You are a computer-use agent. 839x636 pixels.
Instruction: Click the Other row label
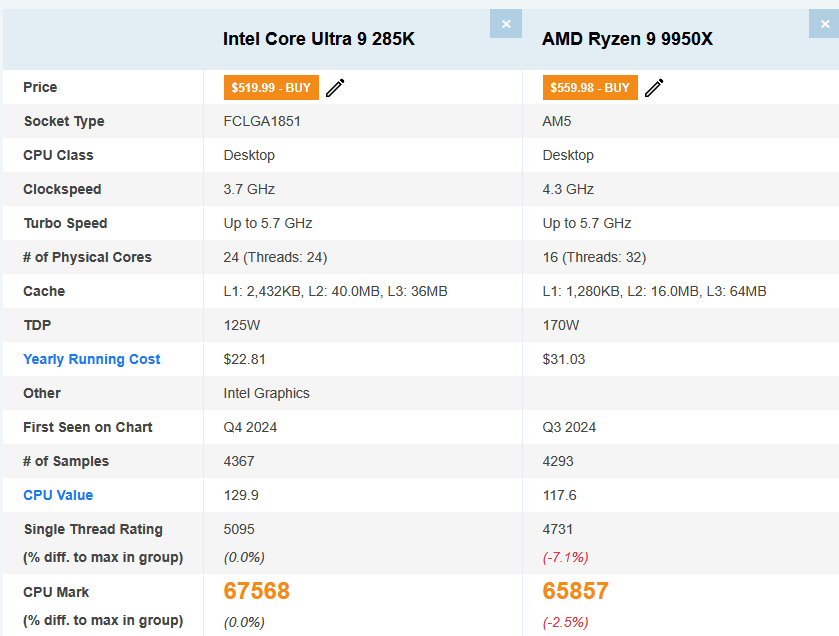pyautogui.click(x=42, y=393)
